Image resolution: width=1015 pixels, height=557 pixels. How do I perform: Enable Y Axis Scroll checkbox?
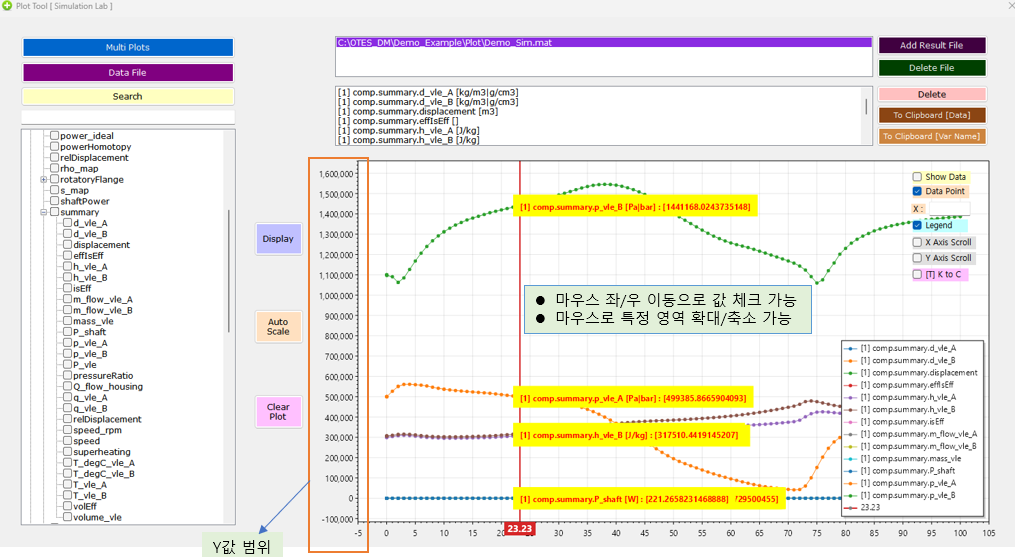tap(917, 258)
